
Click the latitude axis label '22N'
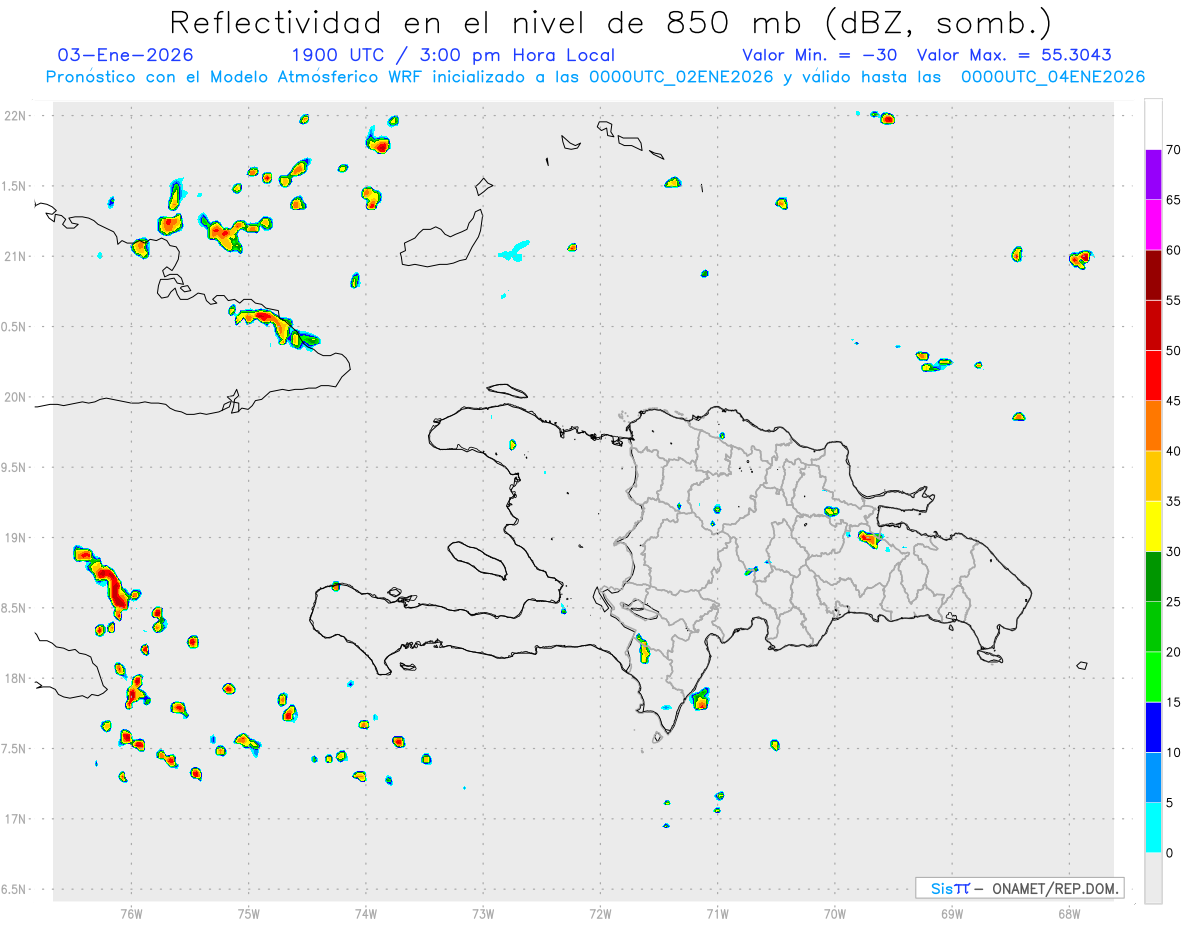(15, 116)
